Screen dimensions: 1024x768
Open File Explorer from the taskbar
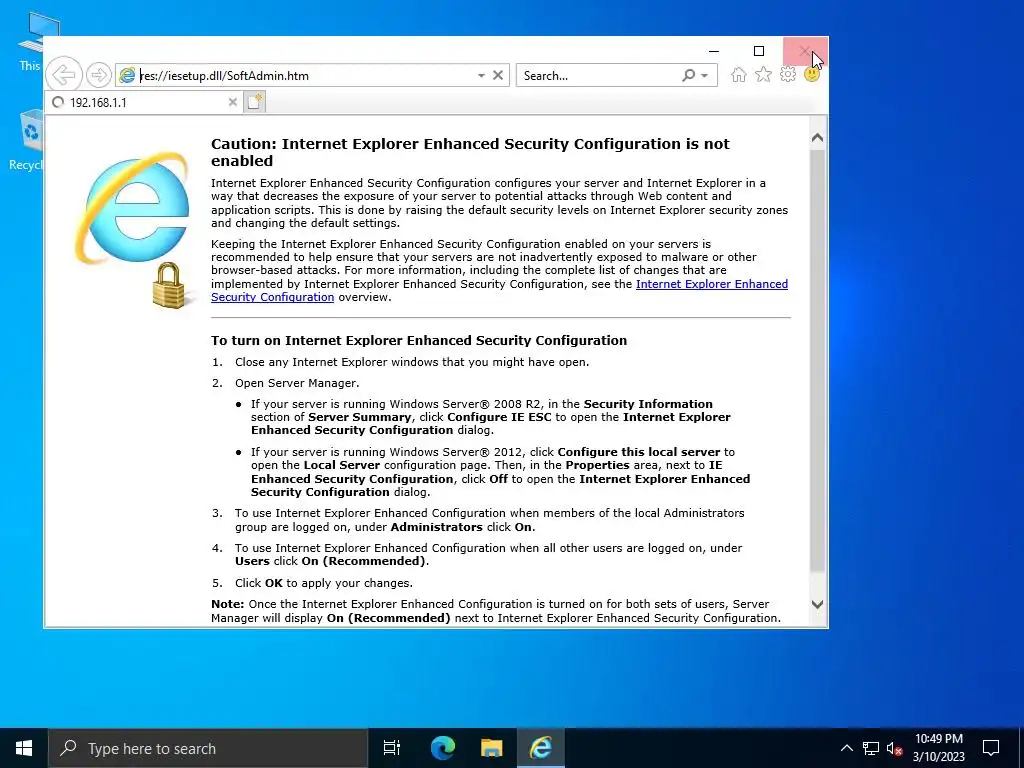coord(492,748)
